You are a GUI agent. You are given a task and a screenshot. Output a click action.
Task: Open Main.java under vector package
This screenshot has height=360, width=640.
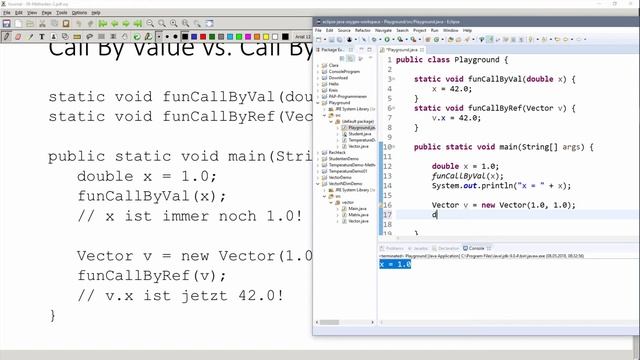tap(357, 209)
